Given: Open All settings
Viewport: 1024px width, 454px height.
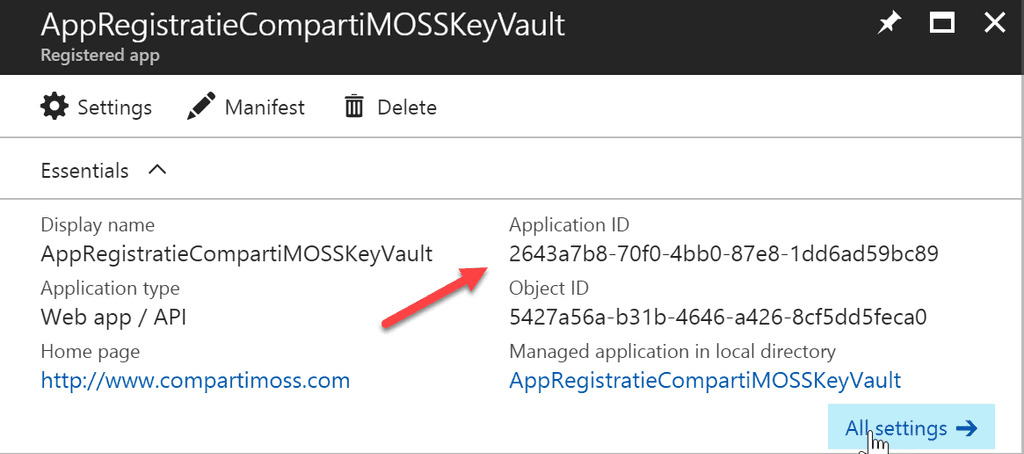Looking at the screenshot, I should click(896, 428).
